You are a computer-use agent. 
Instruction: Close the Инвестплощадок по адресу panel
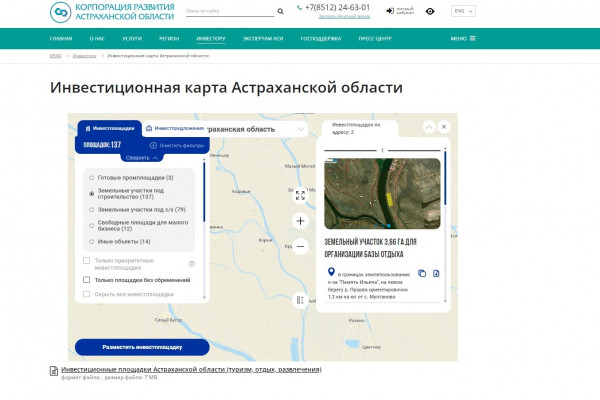click(x=444, y=127)
